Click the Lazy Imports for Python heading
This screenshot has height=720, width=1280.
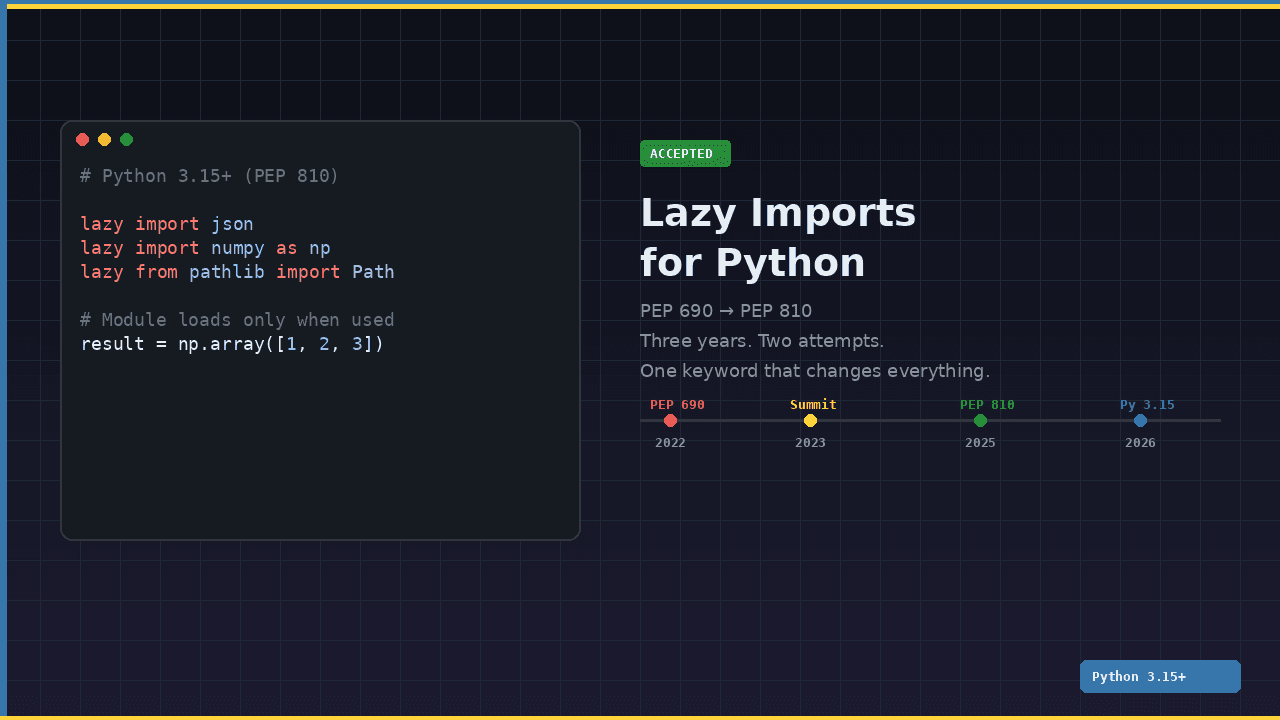778,237
